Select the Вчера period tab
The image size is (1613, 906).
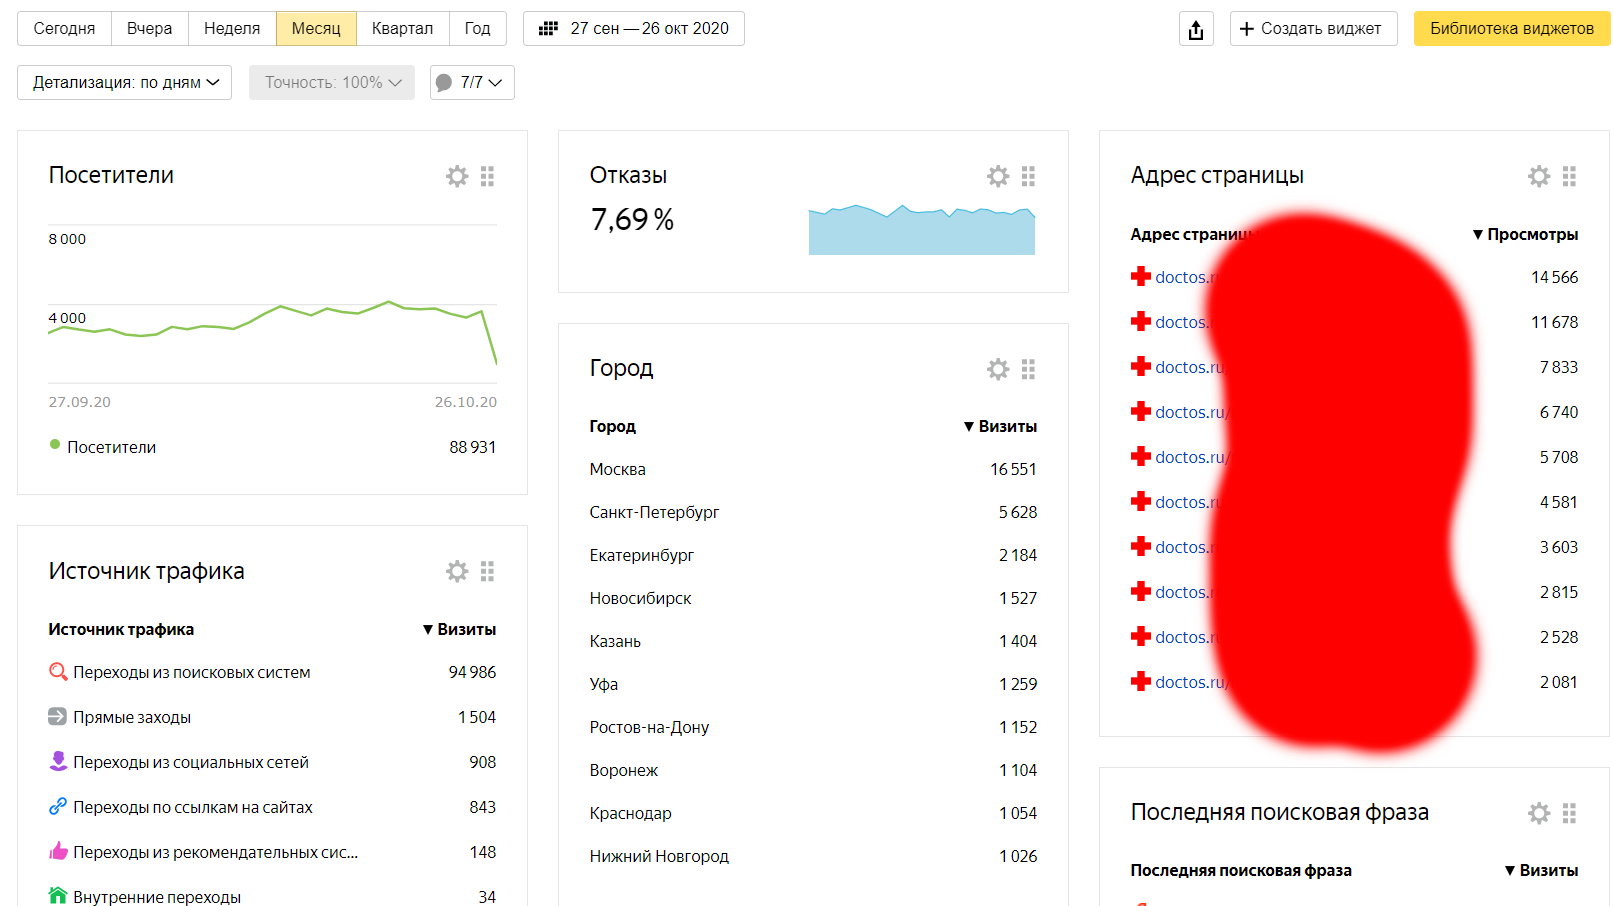[x=150, y=29]
